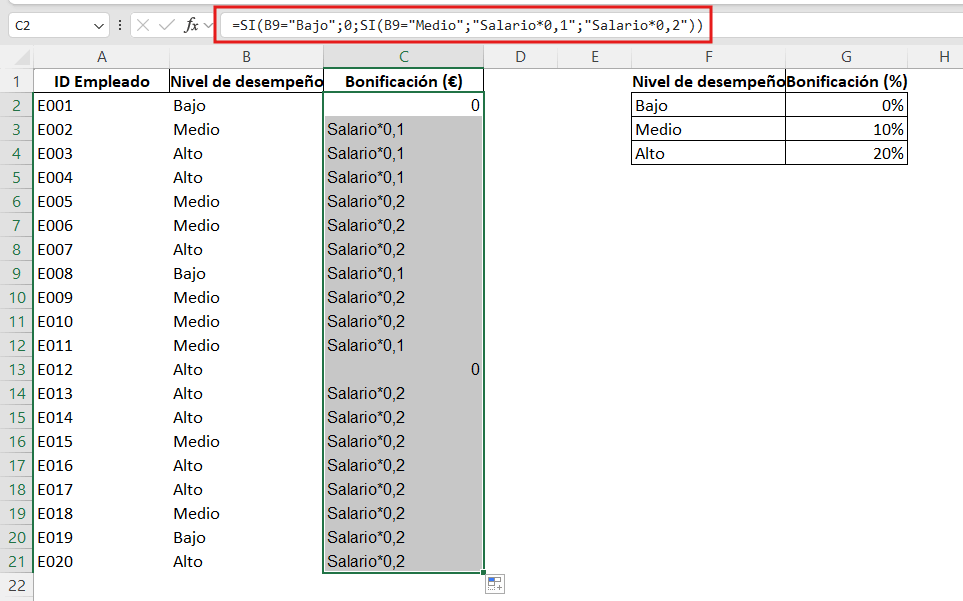Click the Select All corner triangle
This screenshot has height=601, width=963.
[x=22, y=58]
